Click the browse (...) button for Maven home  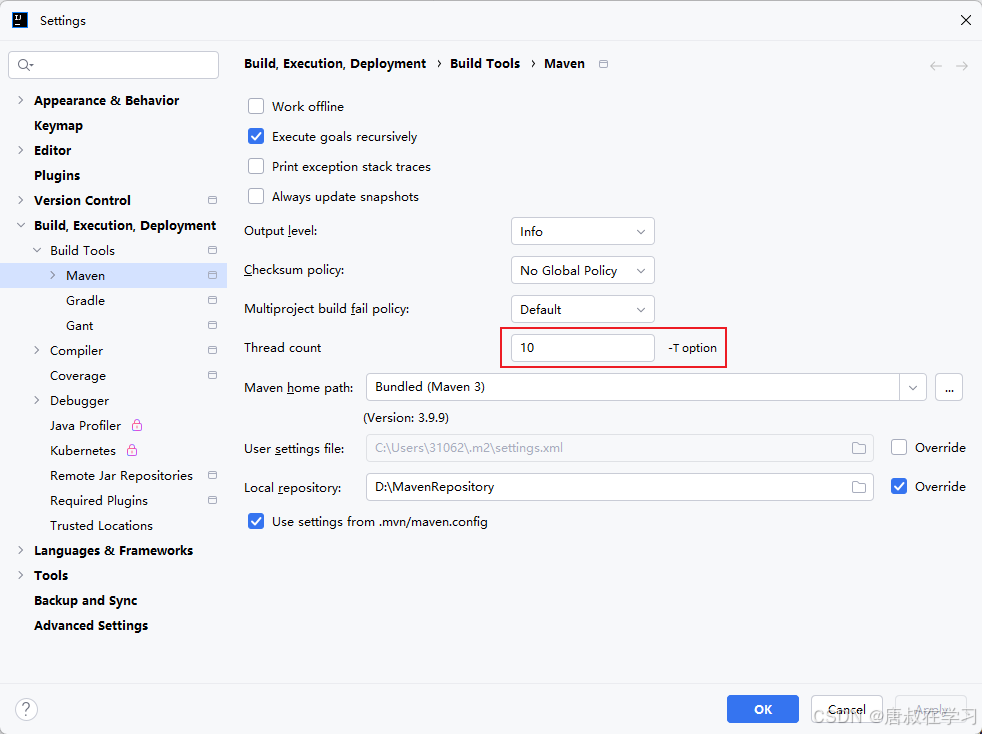point(949,388)
